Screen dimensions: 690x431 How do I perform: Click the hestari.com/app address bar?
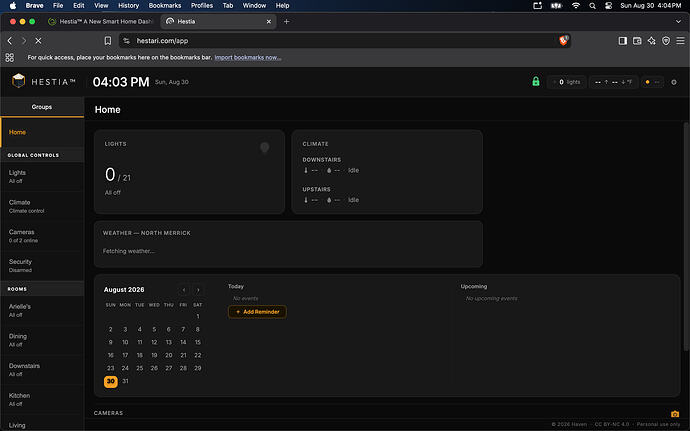(x=343, y=41)
